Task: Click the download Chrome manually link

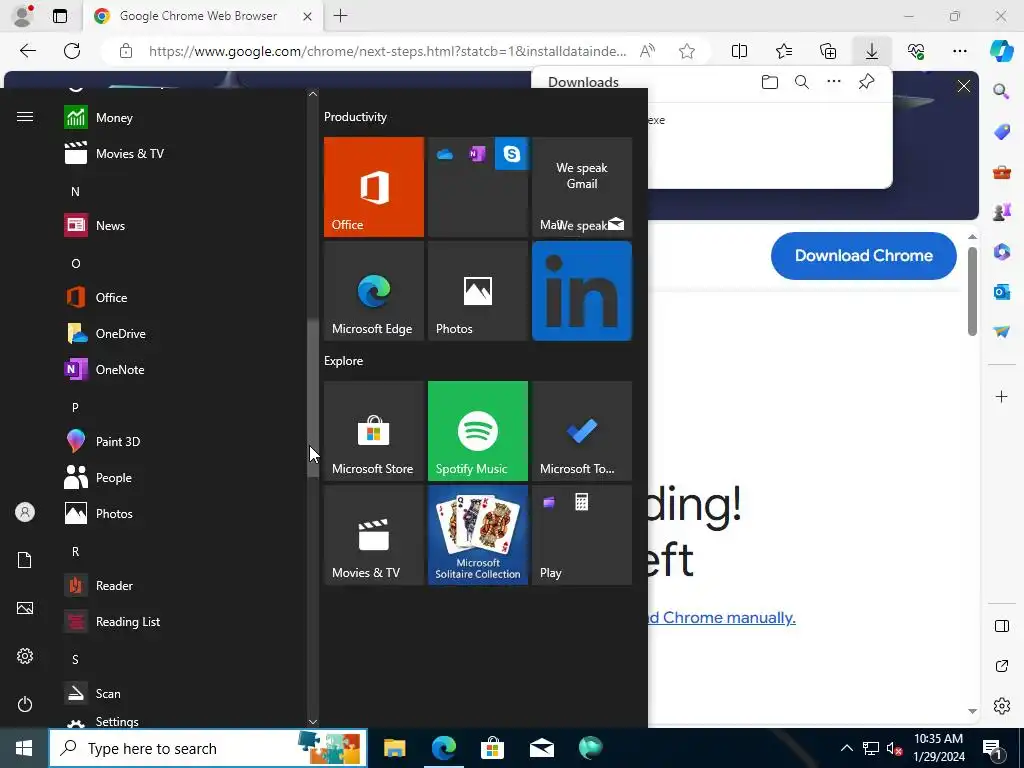Action: [721, 617]
